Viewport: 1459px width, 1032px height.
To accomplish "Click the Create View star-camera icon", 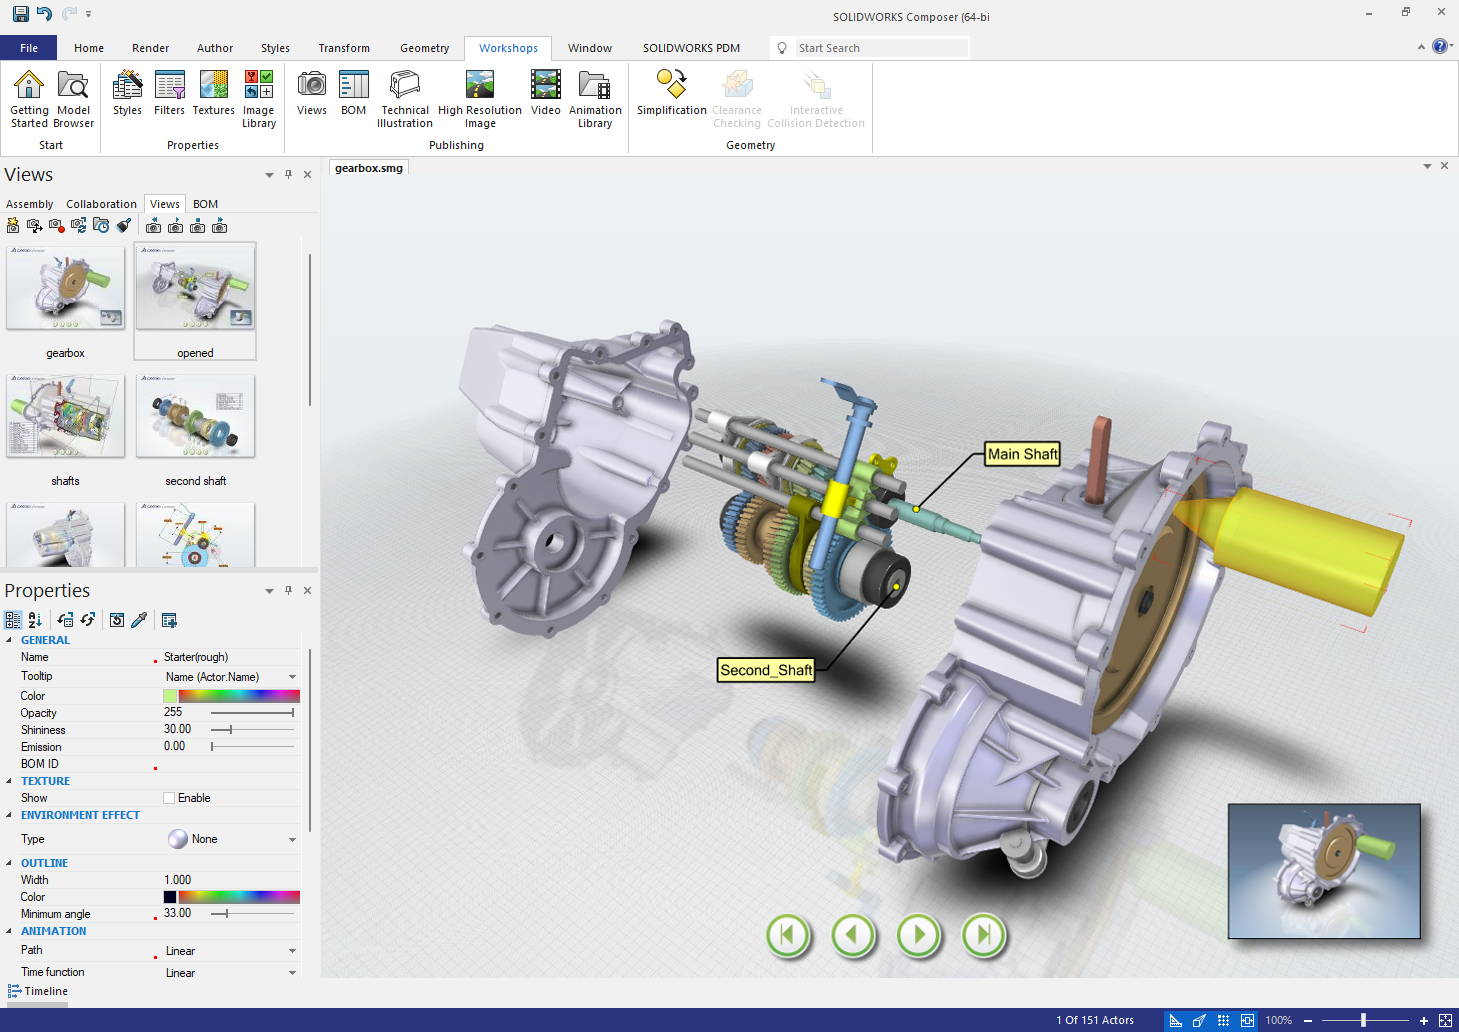I will click(13, 226).
